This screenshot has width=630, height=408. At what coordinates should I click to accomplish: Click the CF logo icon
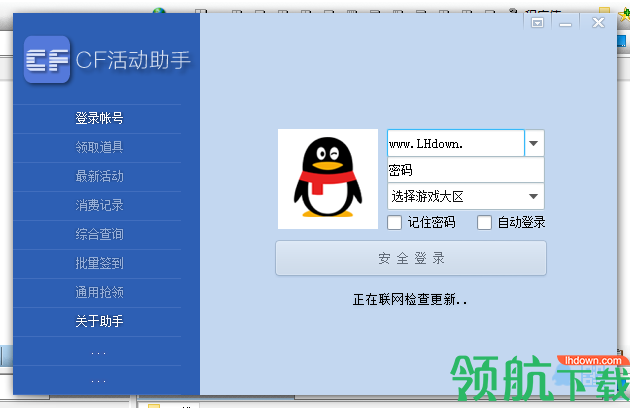[x=47, y=59]
